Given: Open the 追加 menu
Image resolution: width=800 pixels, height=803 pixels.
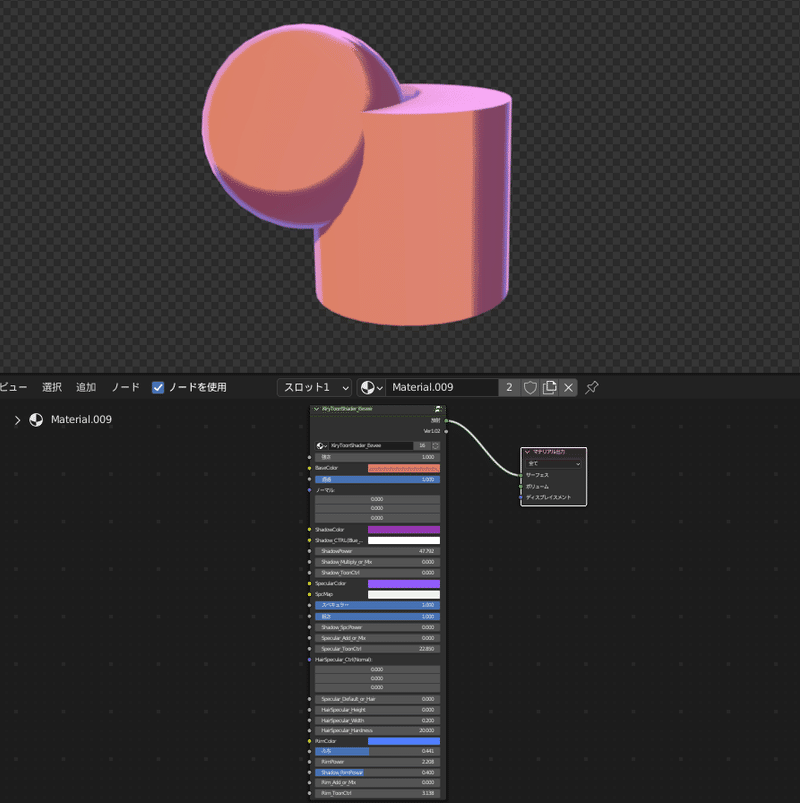Looking at the screenshot, I should tap(86, 388).
